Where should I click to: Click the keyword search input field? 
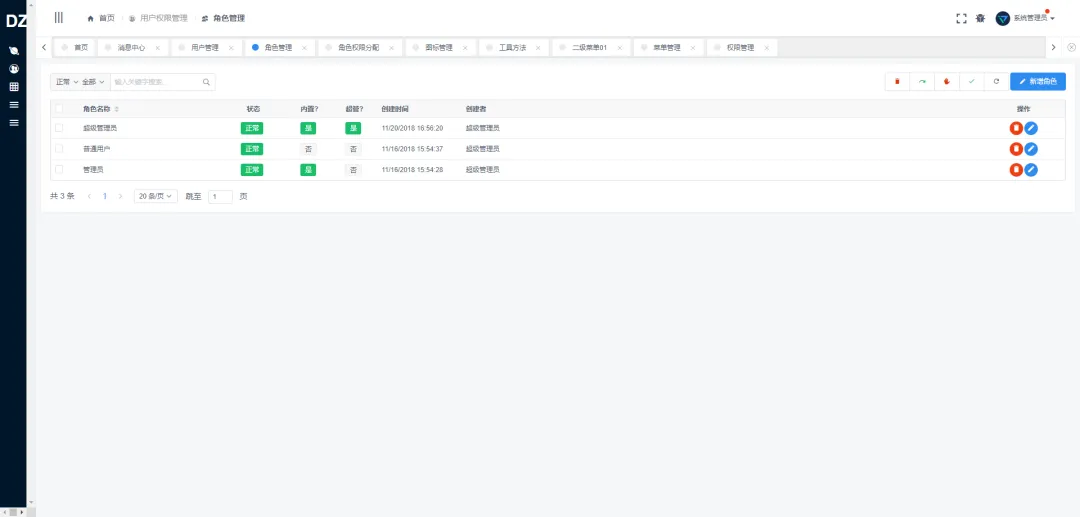coord(155,82)
